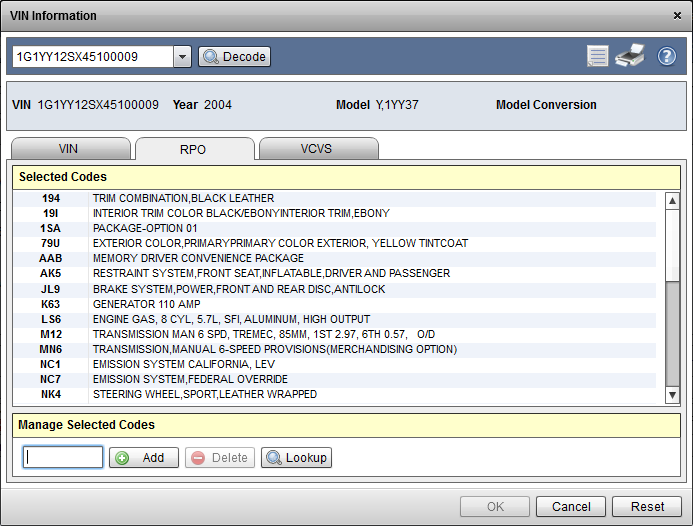Screen dimensions: 693x526
Task: Select code row K63 GENERATOR 110 AMP
Action: point(335,305)
